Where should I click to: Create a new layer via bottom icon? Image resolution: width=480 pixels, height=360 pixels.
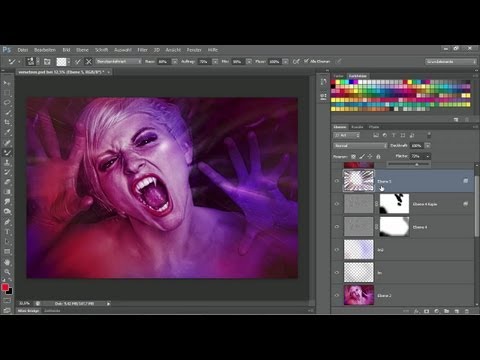pos(457,311)
